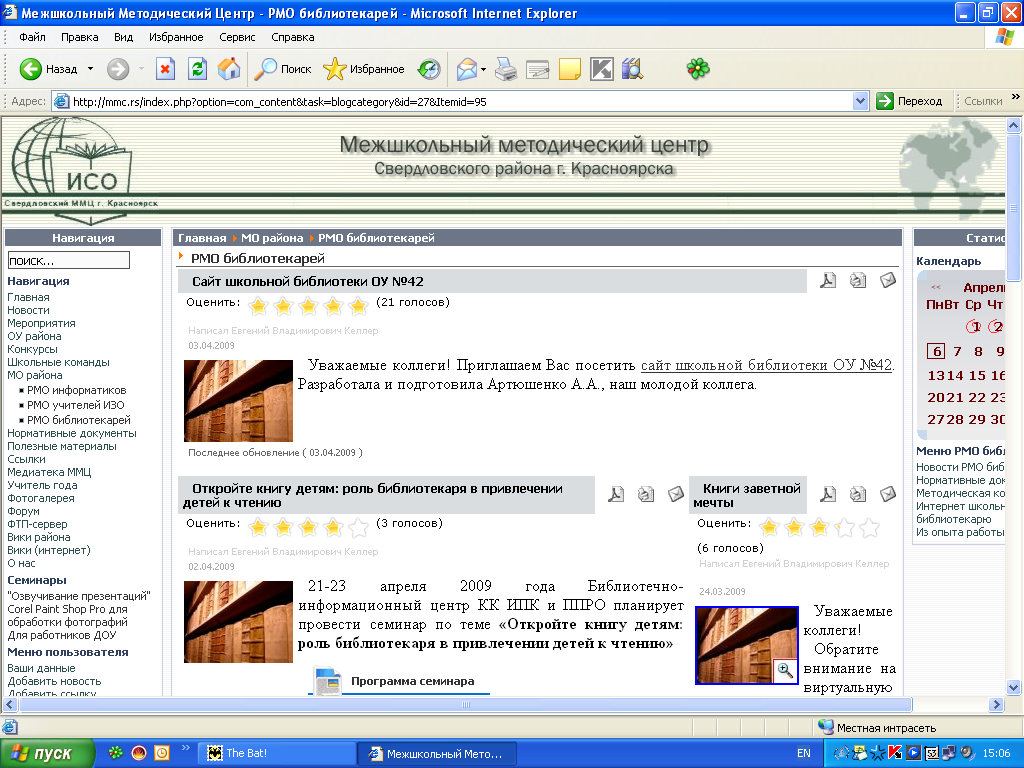Open PDF version of ОУ №42 article
This screenshot has width=1024, height=768.
click(828, 281)
